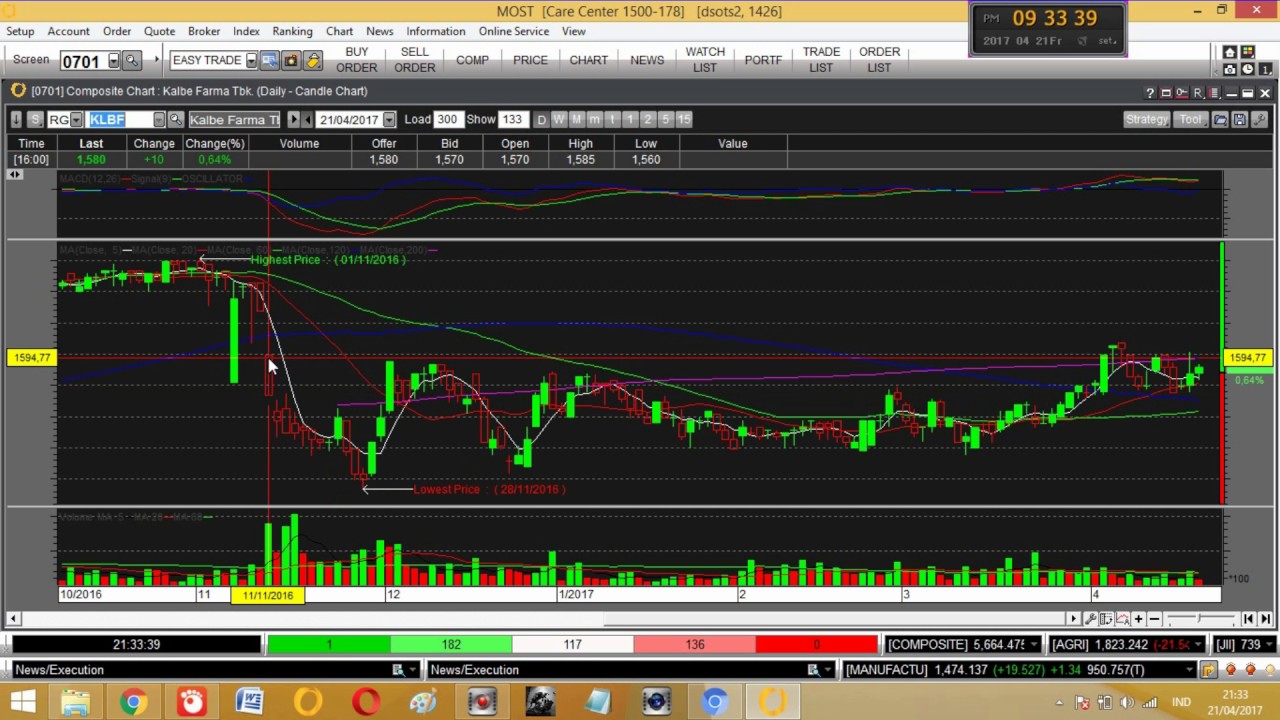Open the 21/04/2017 date dropdown
Image resolution: width=1280 pixels, height=720 pixels.
click(389, 120)
